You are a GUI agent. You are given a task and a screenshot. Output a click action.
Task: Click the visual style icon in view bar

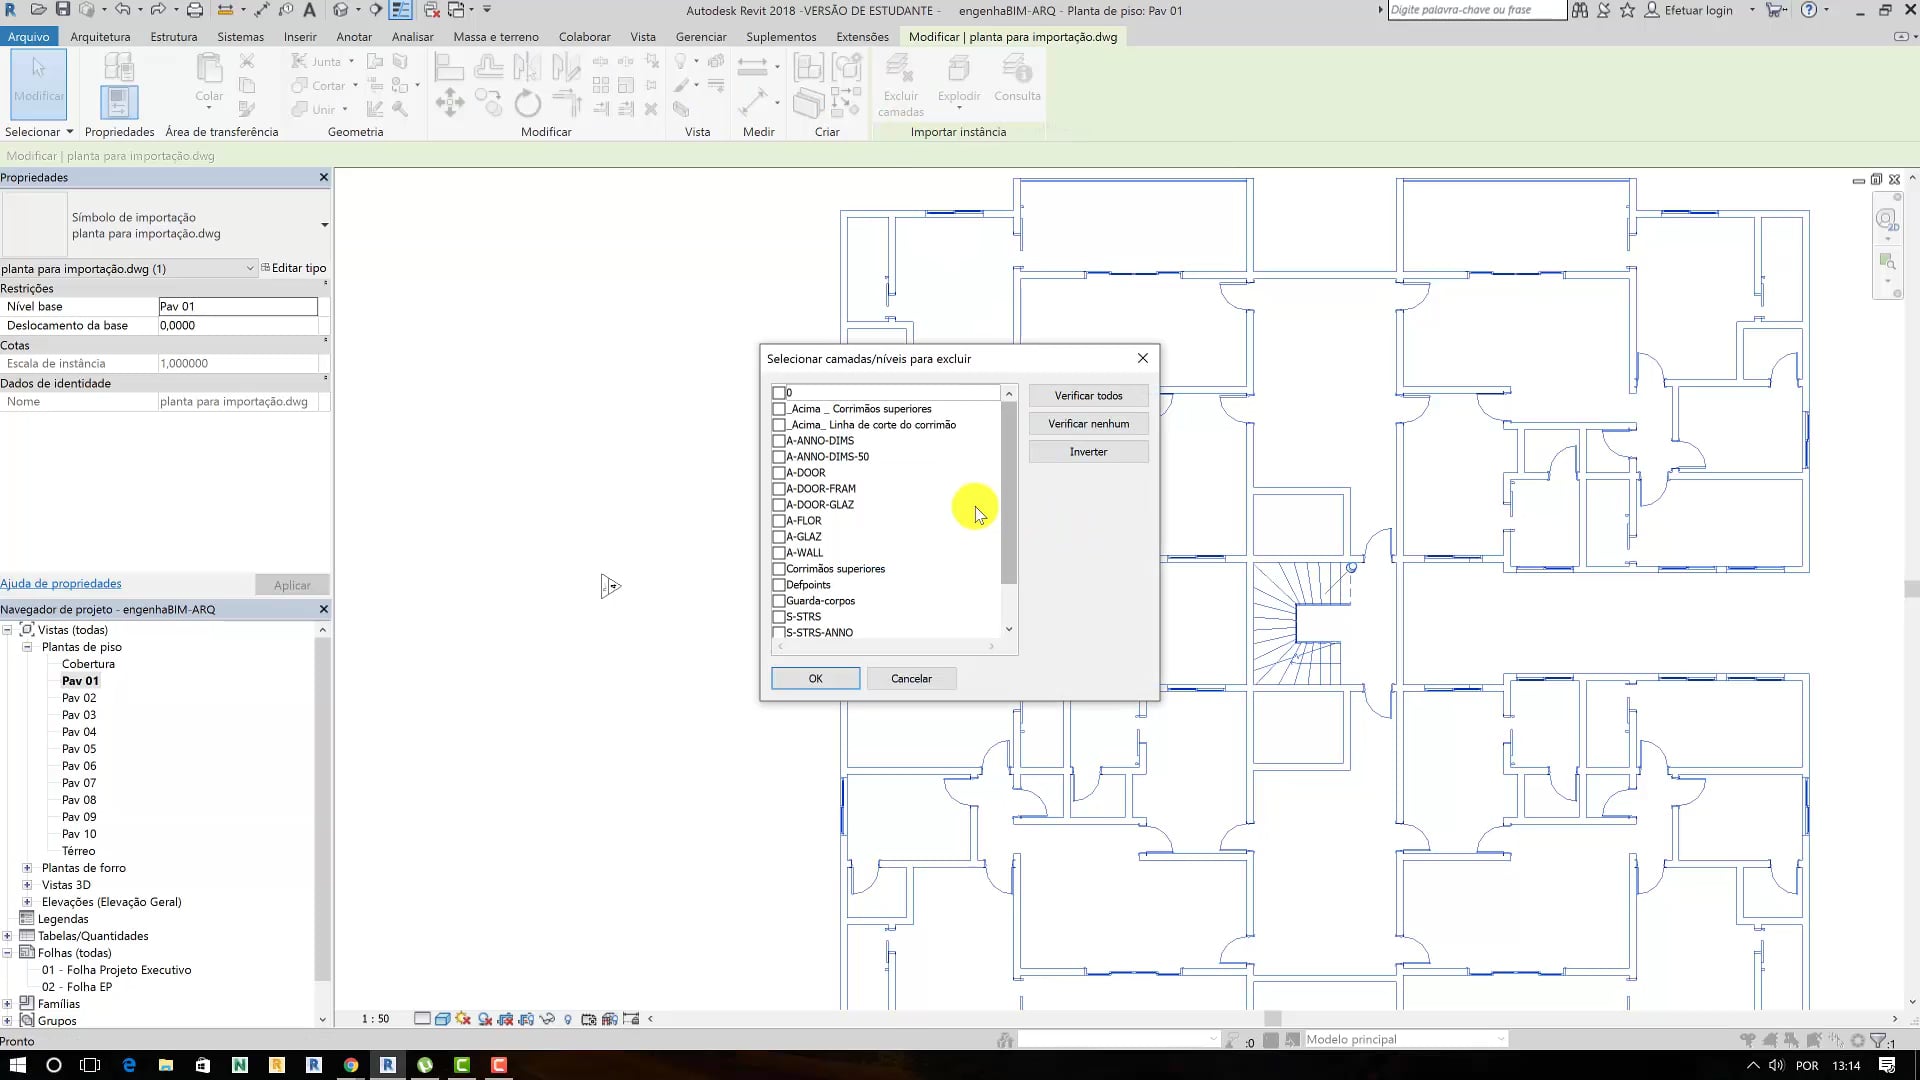[442, 1019]
